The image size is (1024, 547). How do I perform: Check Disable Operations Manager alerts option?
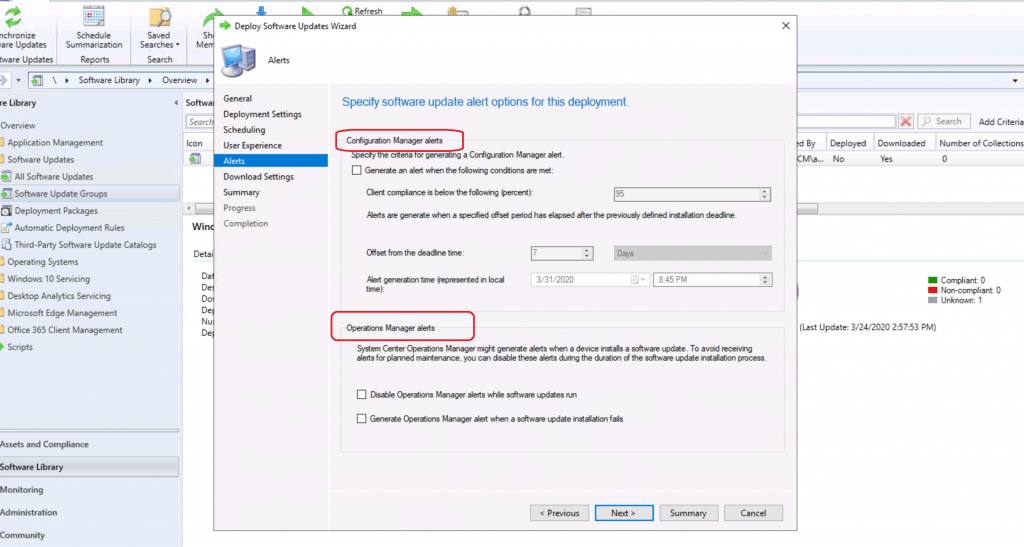[x=361, y=394]
